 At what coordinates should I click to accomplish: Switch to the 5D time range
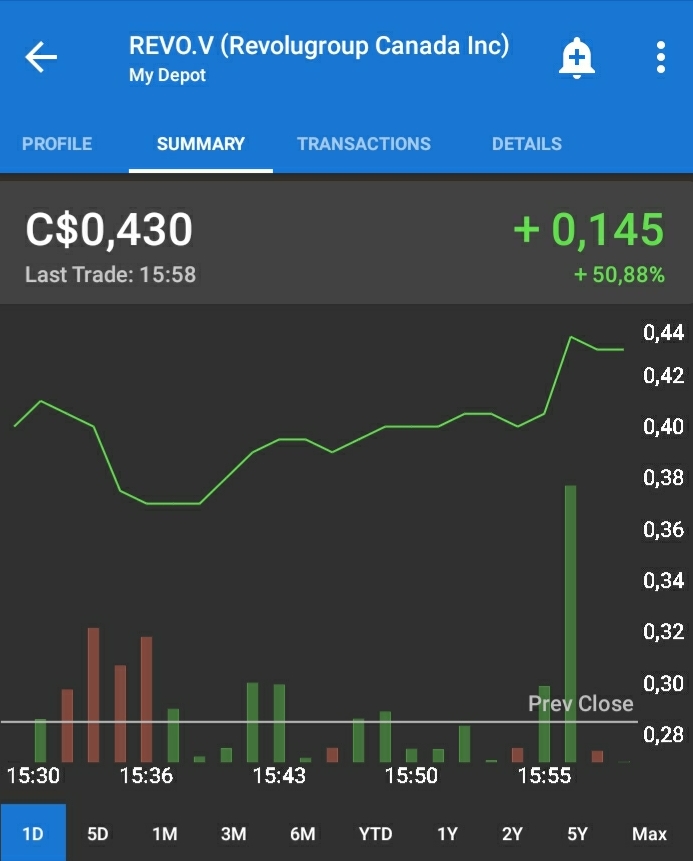(98, 833)
